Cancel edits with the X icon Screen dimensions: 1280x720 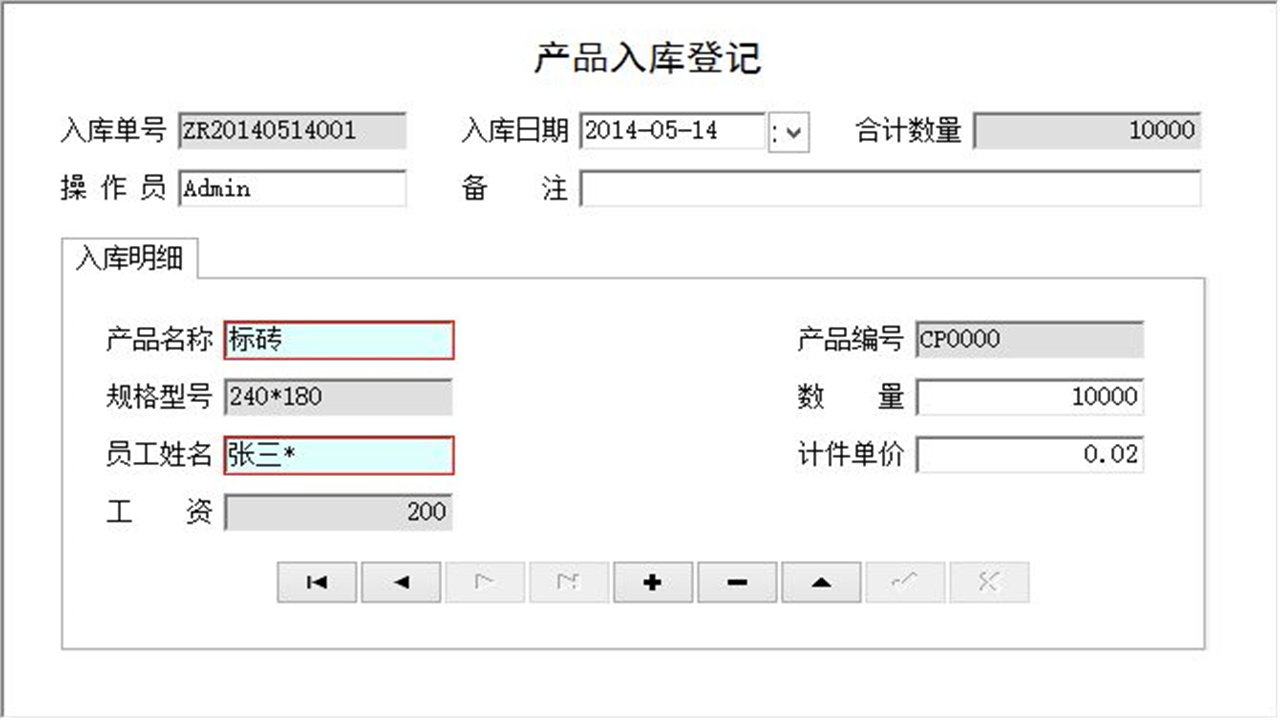[988, 581]
